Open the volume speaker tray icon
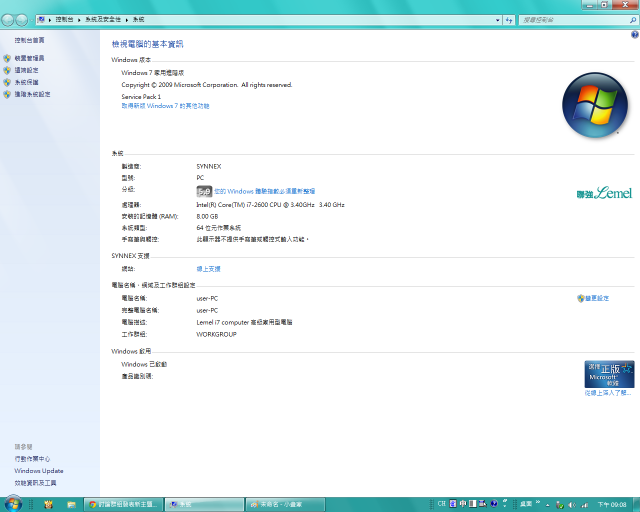Viewport: 640px width, 512px height. pos(572,505)
